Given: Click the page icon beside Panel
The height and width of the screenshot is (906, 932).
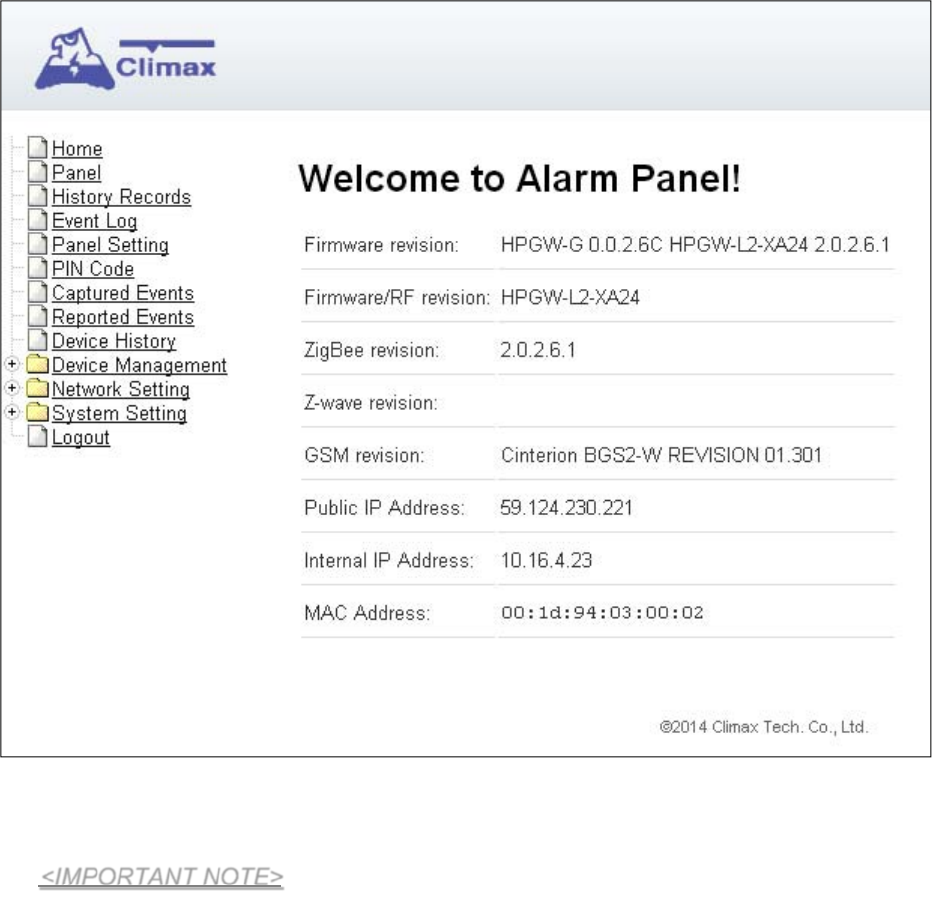Looking at the screenshot, I should (37, 172).
